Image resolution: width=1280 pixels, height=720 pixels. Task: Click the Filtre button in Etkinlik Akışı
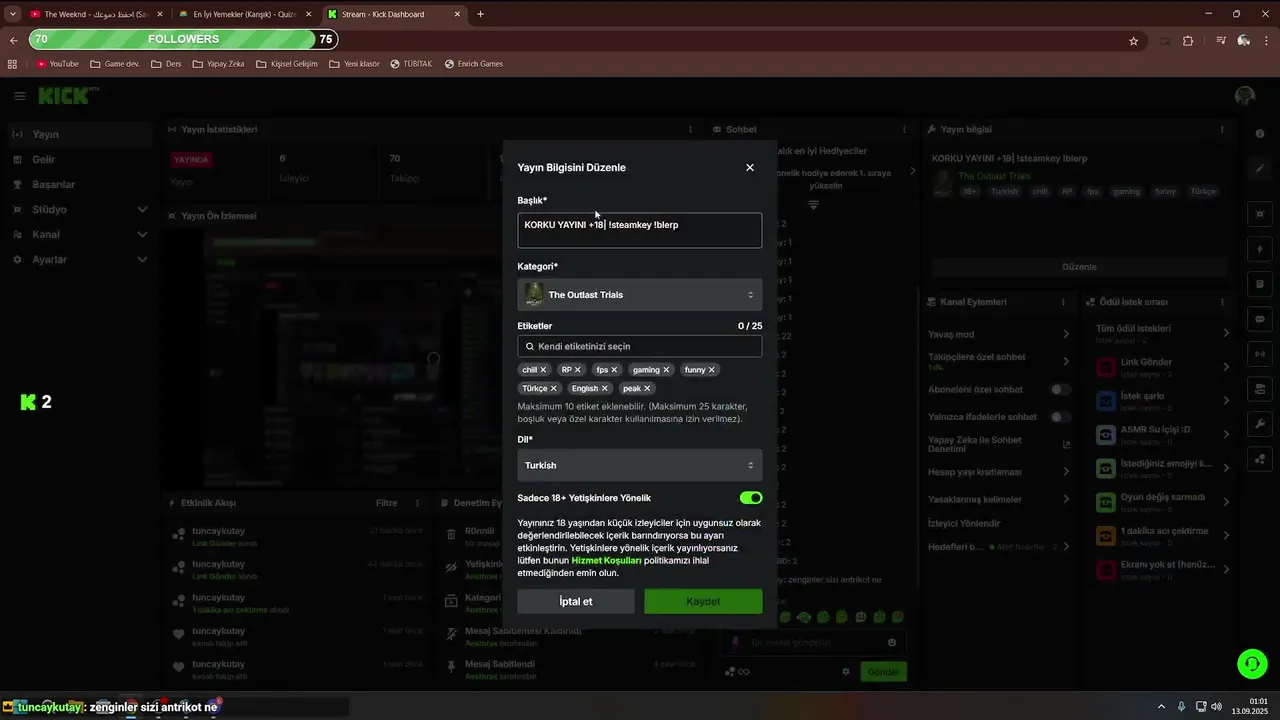pos(386,503)
